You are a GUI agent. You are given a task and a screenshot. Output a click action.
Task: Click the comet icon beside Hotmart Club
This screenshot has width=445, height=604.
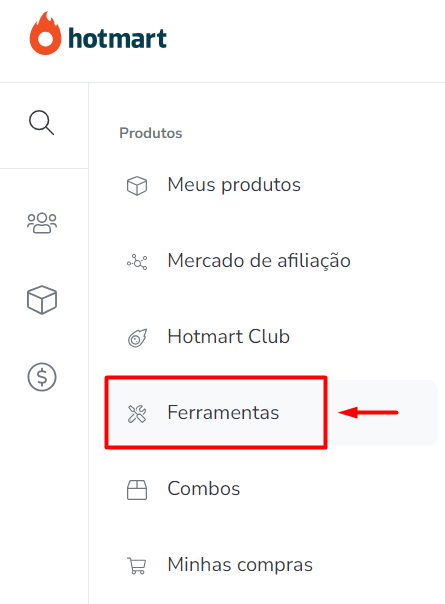[x=137, y=338]
